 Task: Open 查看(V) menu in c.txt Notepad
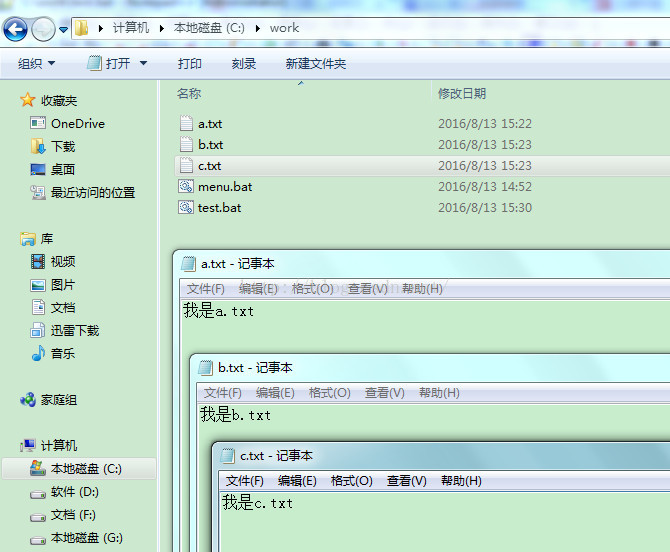406,481
